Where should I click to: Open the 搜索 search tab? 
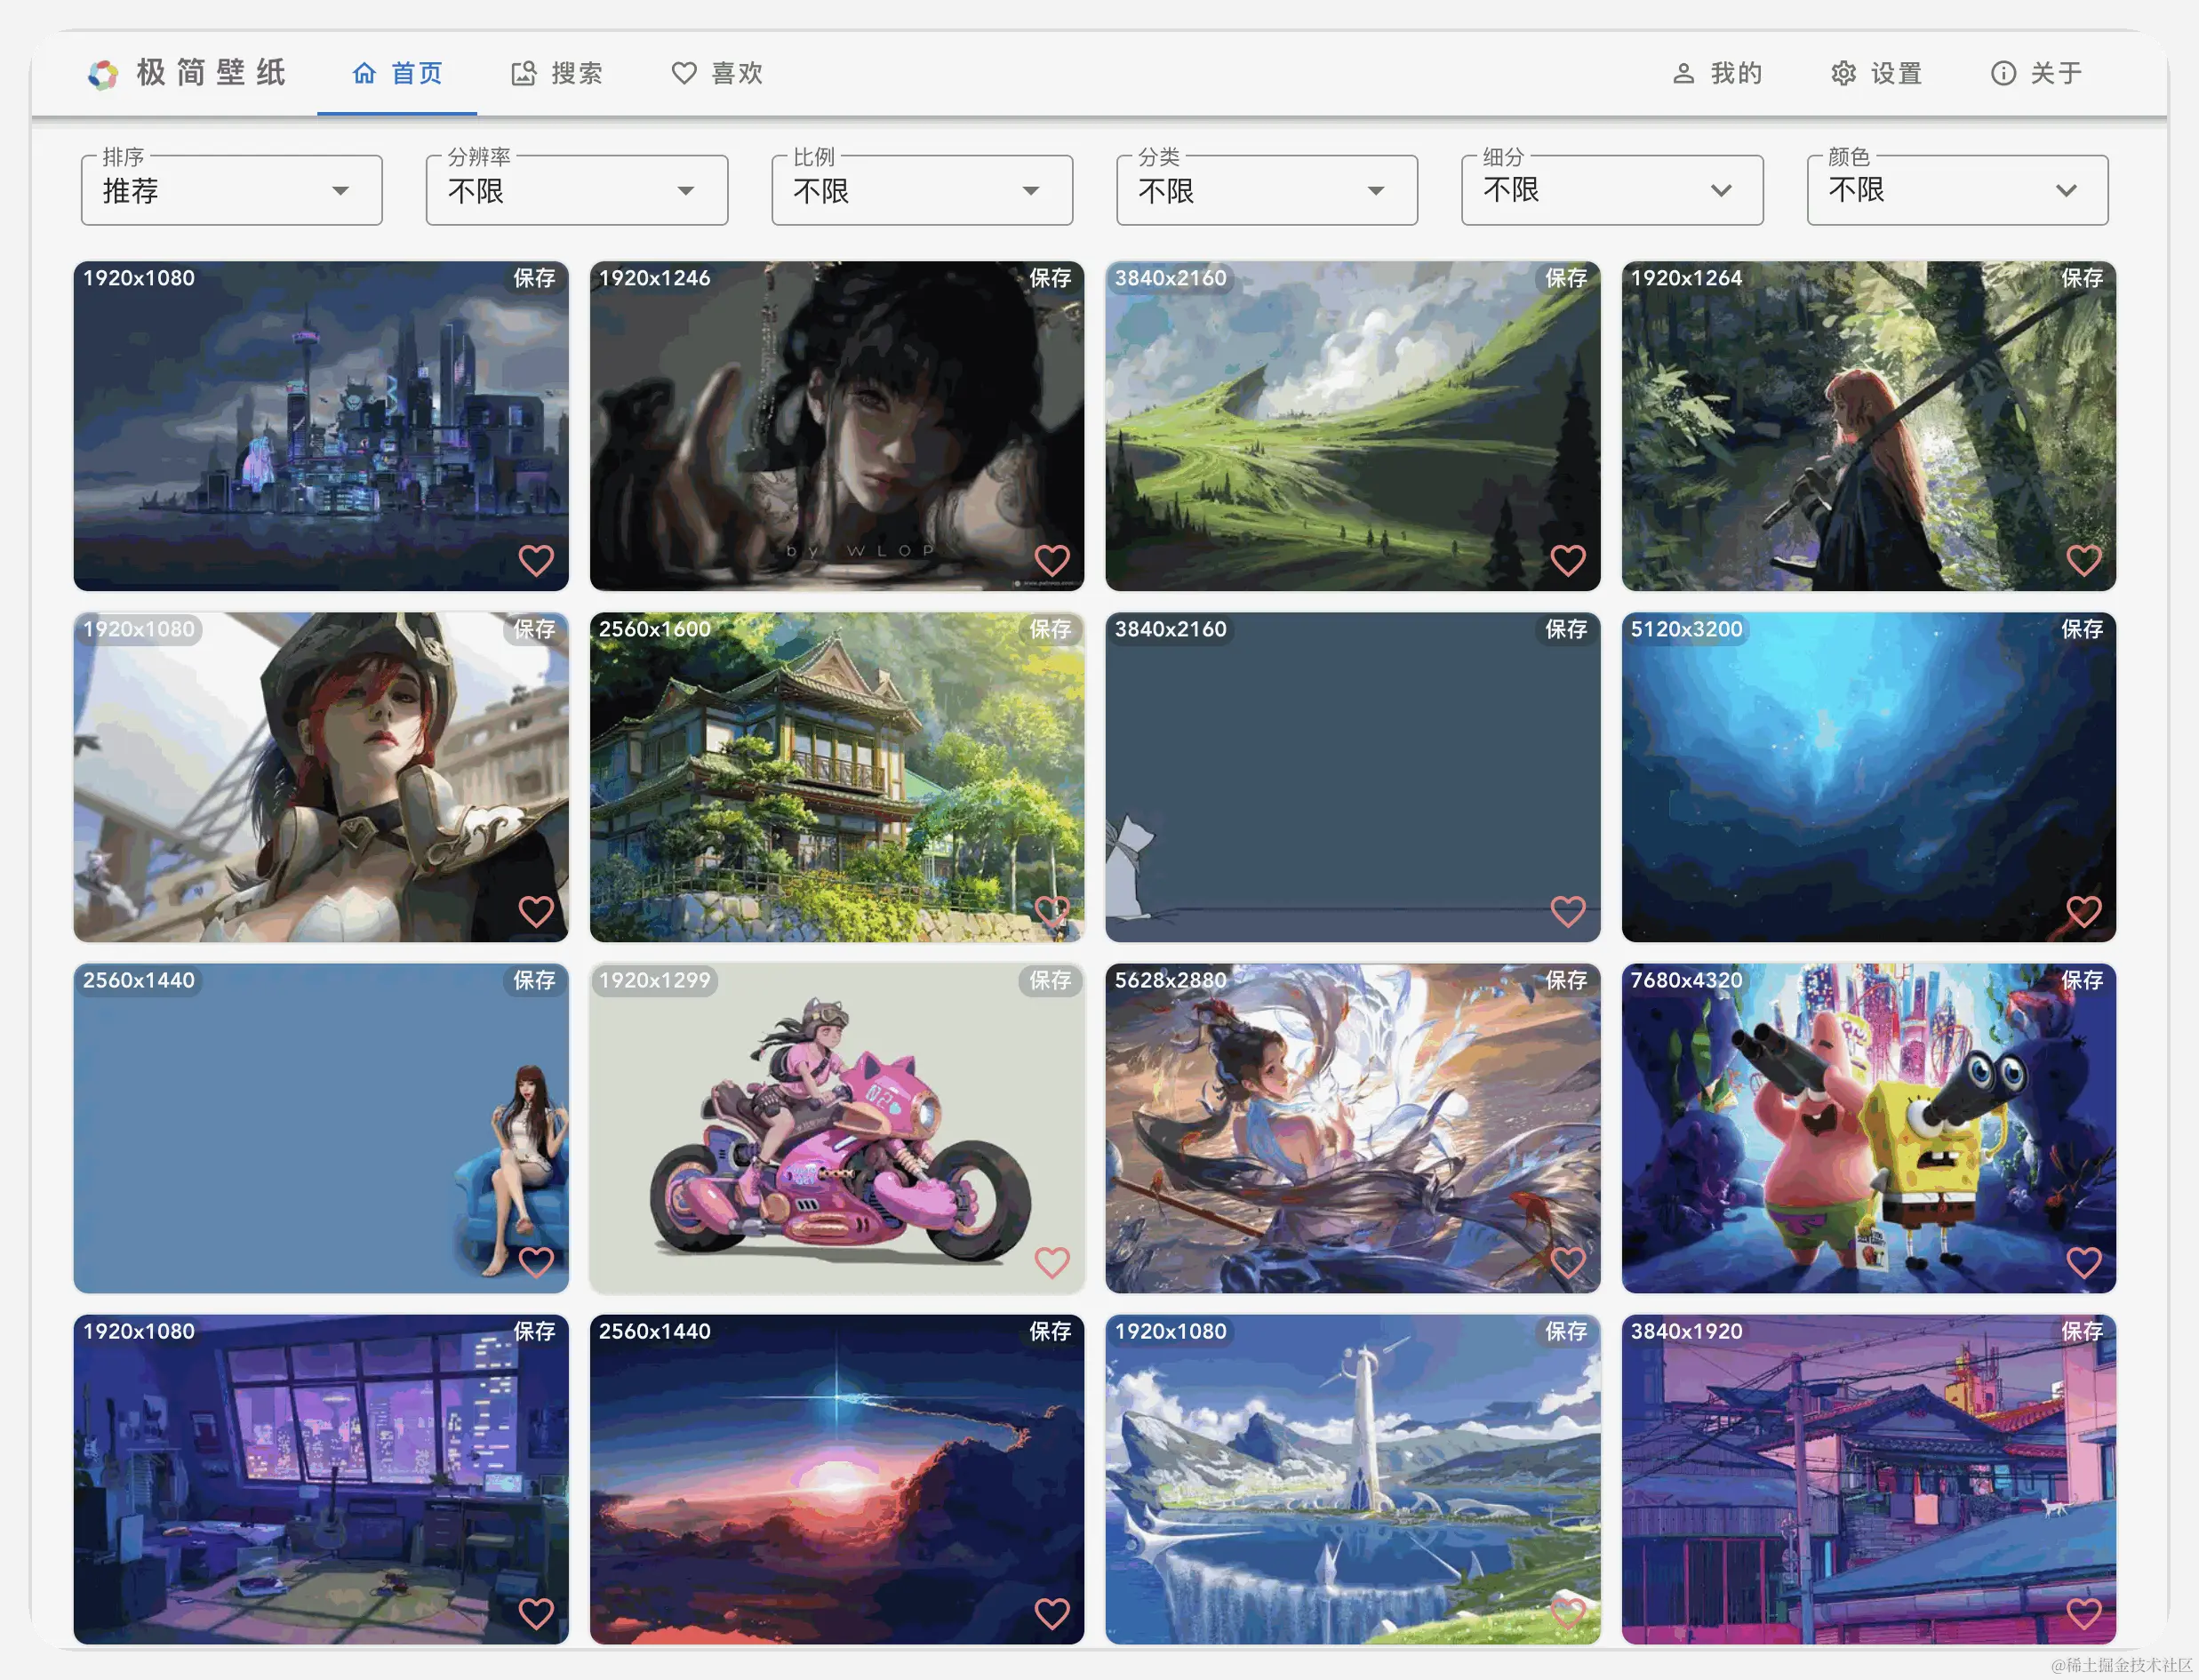click(x=557, y=73)
